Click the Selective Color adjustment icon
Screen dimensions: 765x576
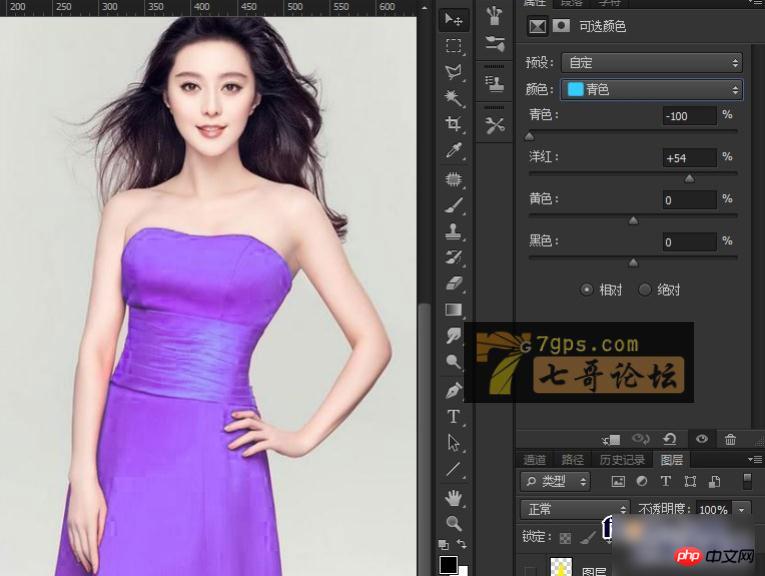coord(538,26)
